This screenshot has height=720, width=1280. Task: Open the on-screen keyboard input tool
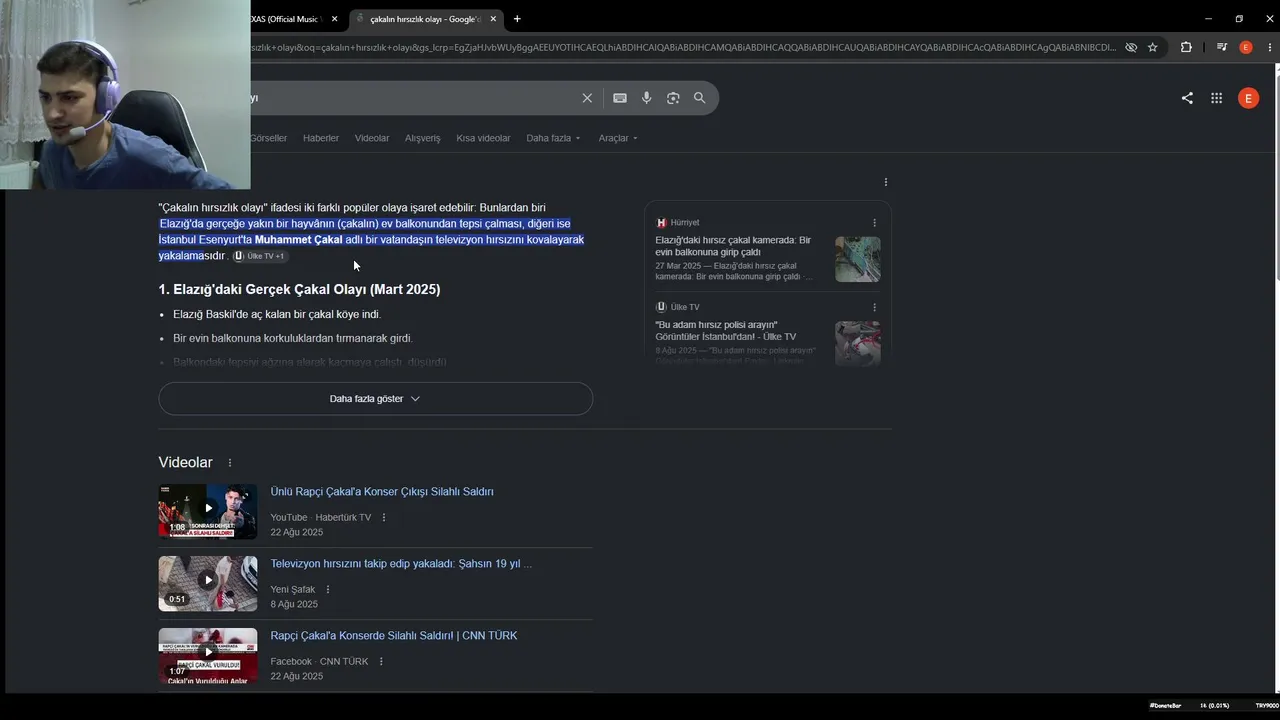tap(620, 98)
